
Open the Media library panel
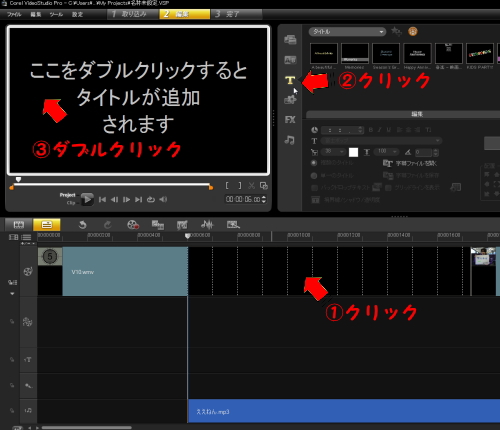(290, 40)
